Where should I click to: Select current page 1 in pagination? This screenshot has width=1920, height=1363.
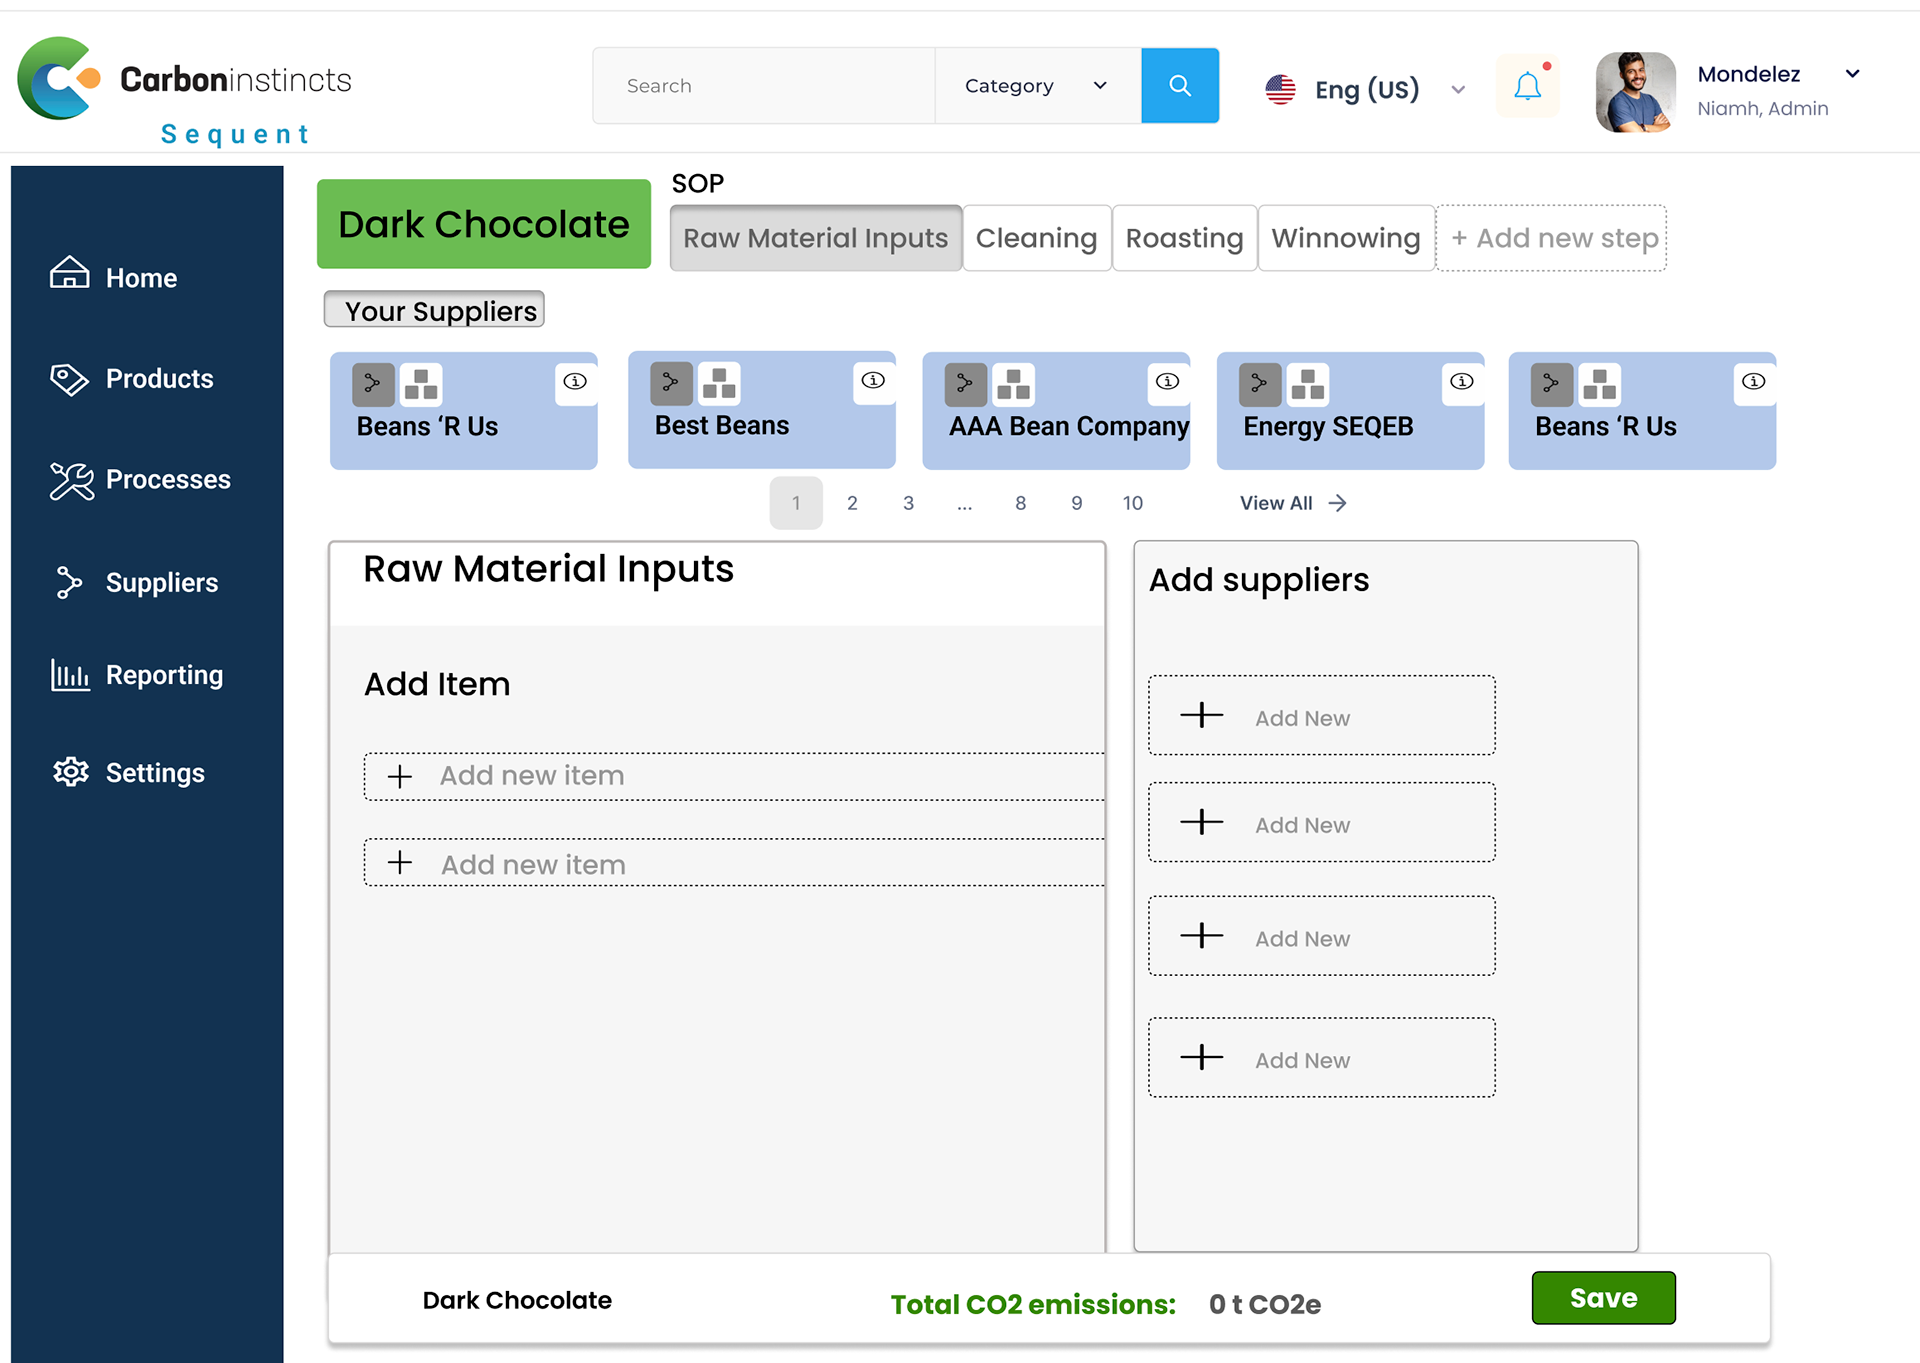click(796, 503)
